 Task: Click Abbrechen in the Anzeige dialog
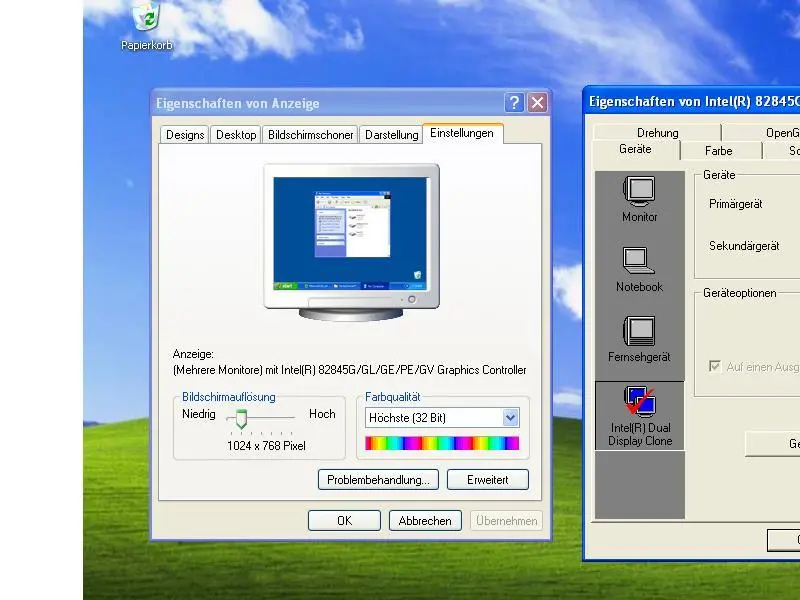425,521
